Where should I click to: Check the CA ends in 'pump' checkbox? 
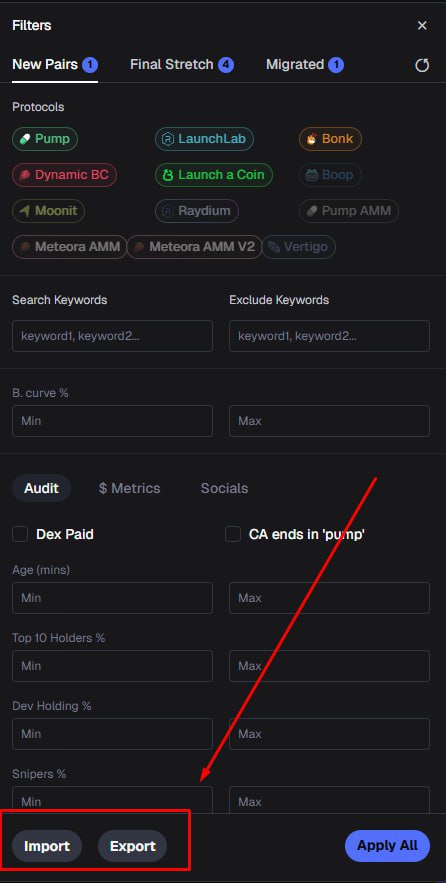click(233, 534)
